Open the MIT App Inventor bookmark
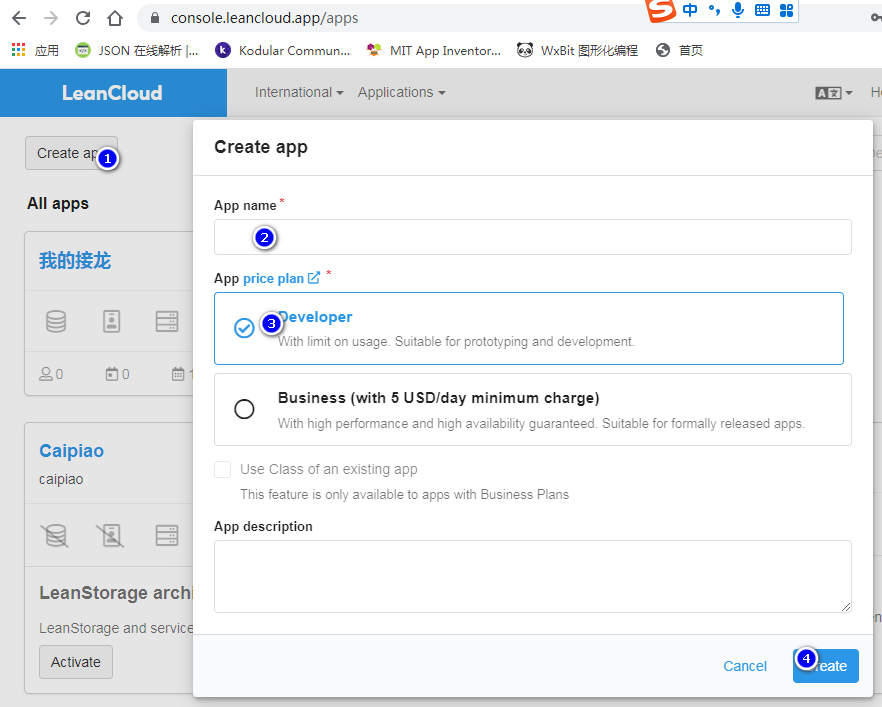 433,51
